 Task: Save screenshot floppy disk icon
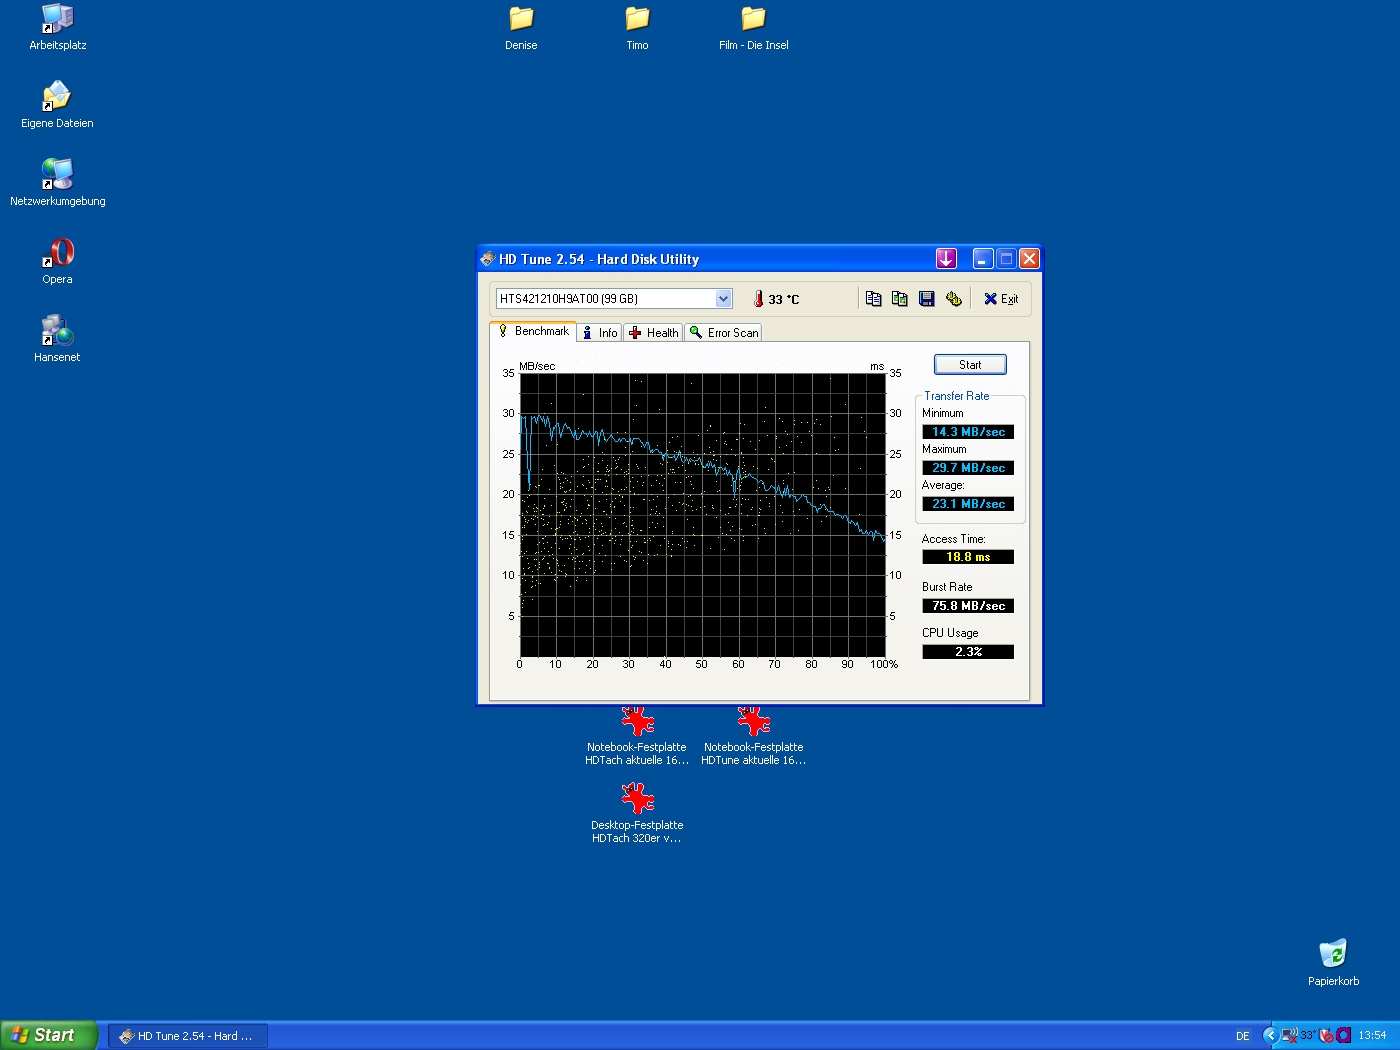click(x=926, y=299)
